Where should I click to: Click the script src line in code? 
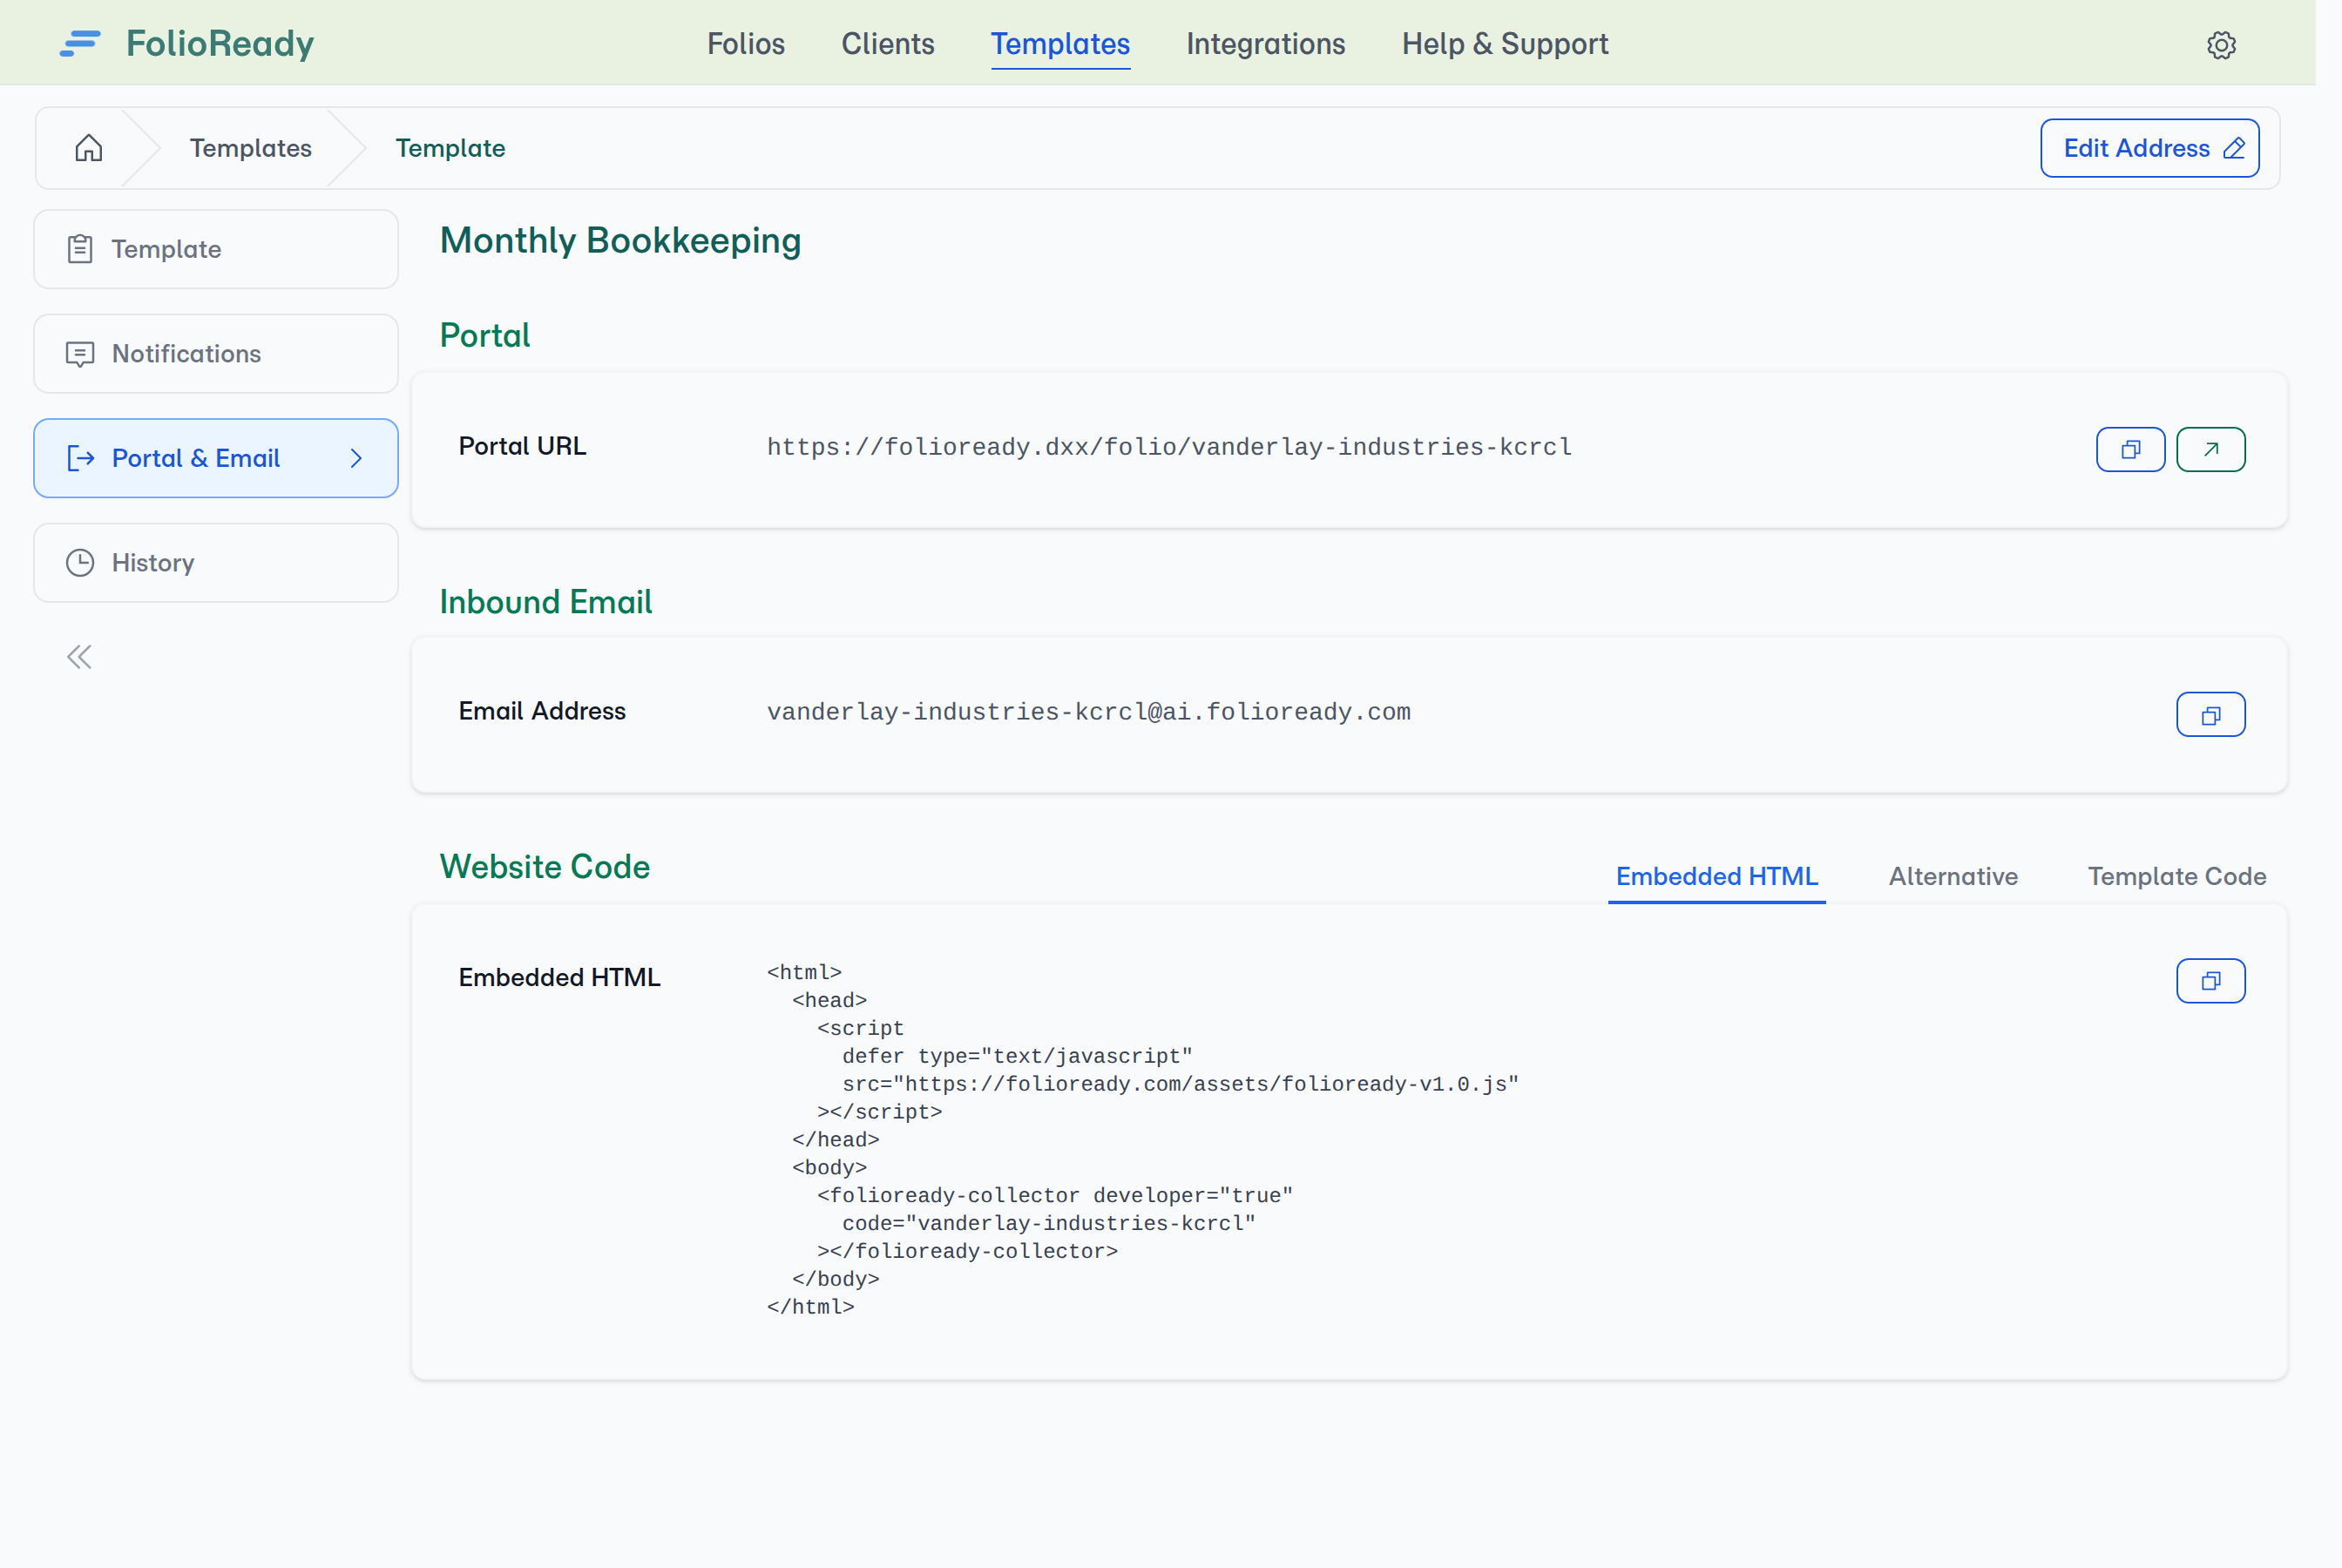pyautogui.click(x=1180, y=1084)
